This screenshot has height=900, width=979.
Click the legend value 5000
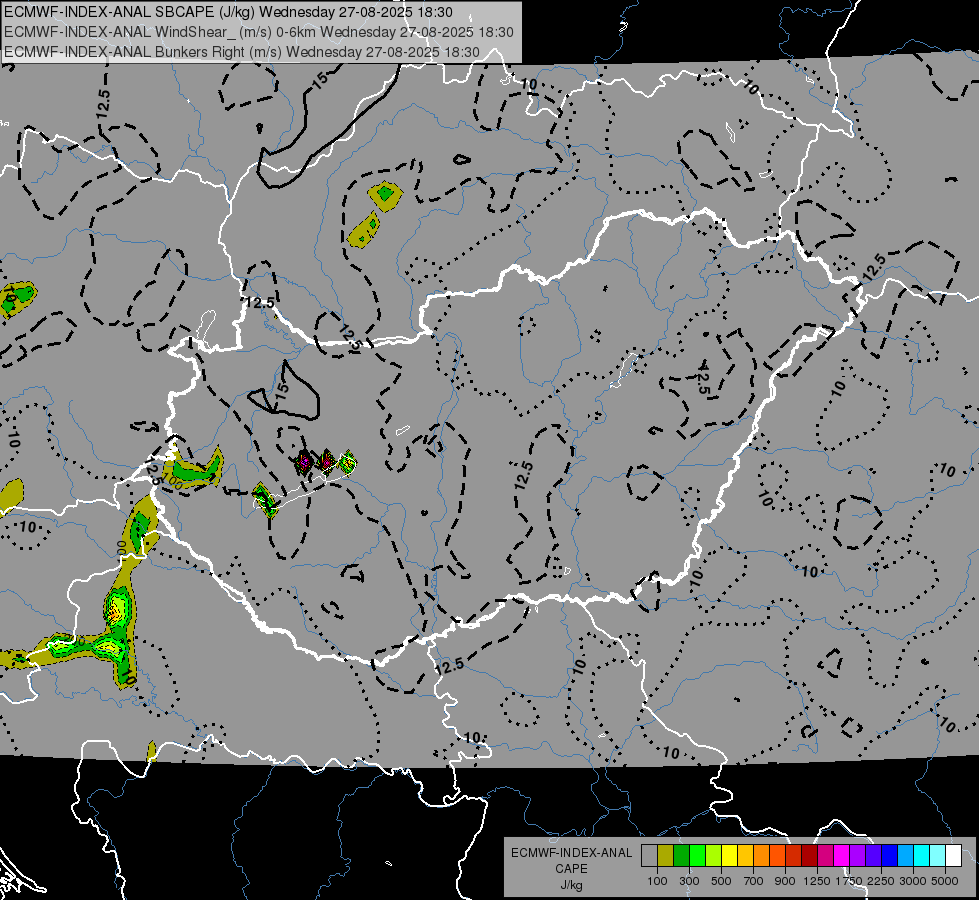[945, 881]
